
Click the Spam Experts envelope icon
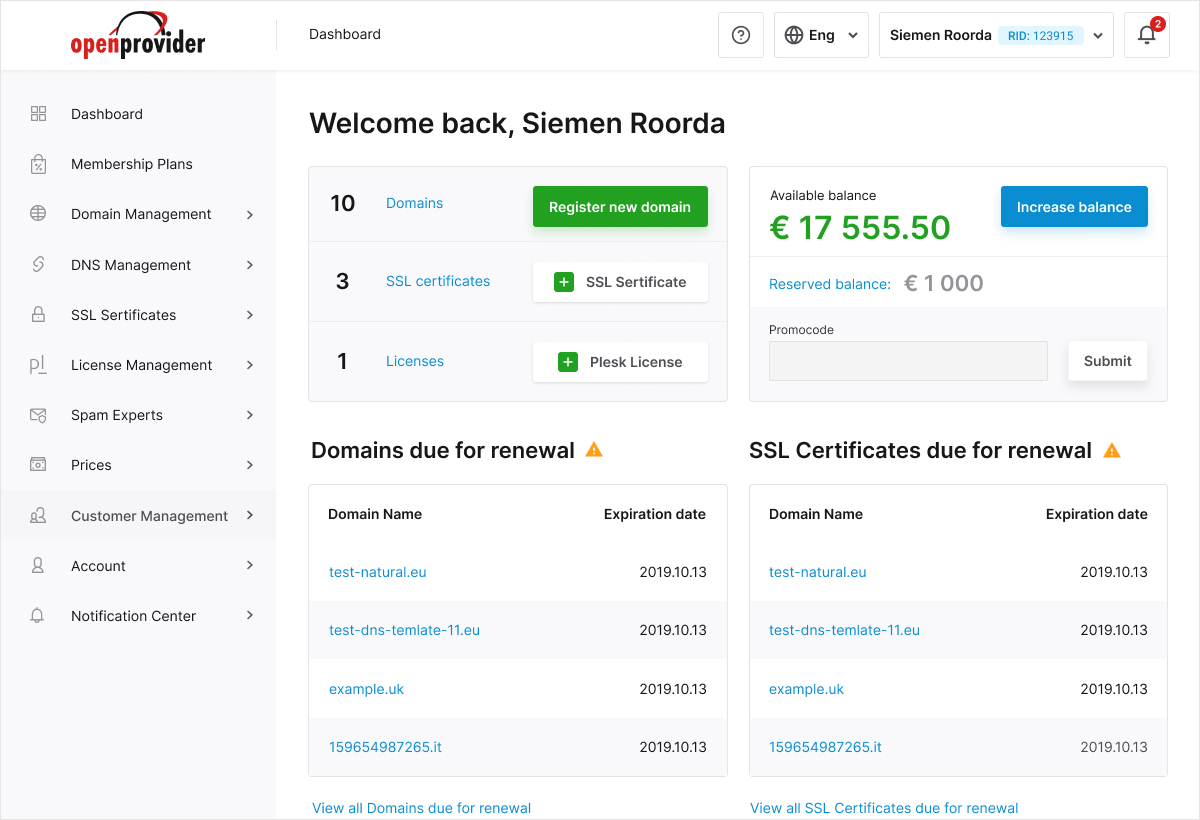(38, 415)
